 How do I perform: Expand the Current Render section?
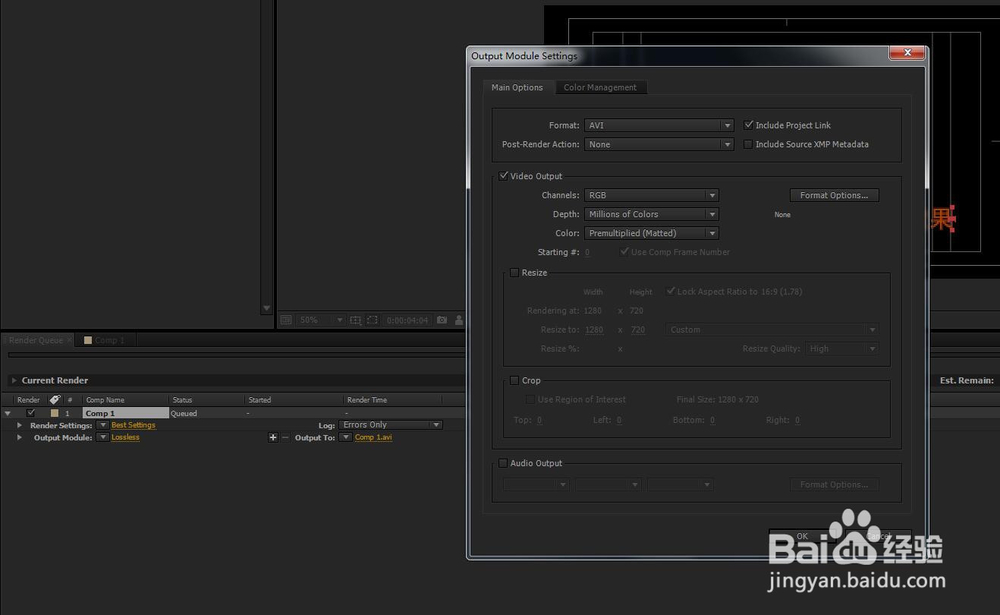click(x=13, y=380)
